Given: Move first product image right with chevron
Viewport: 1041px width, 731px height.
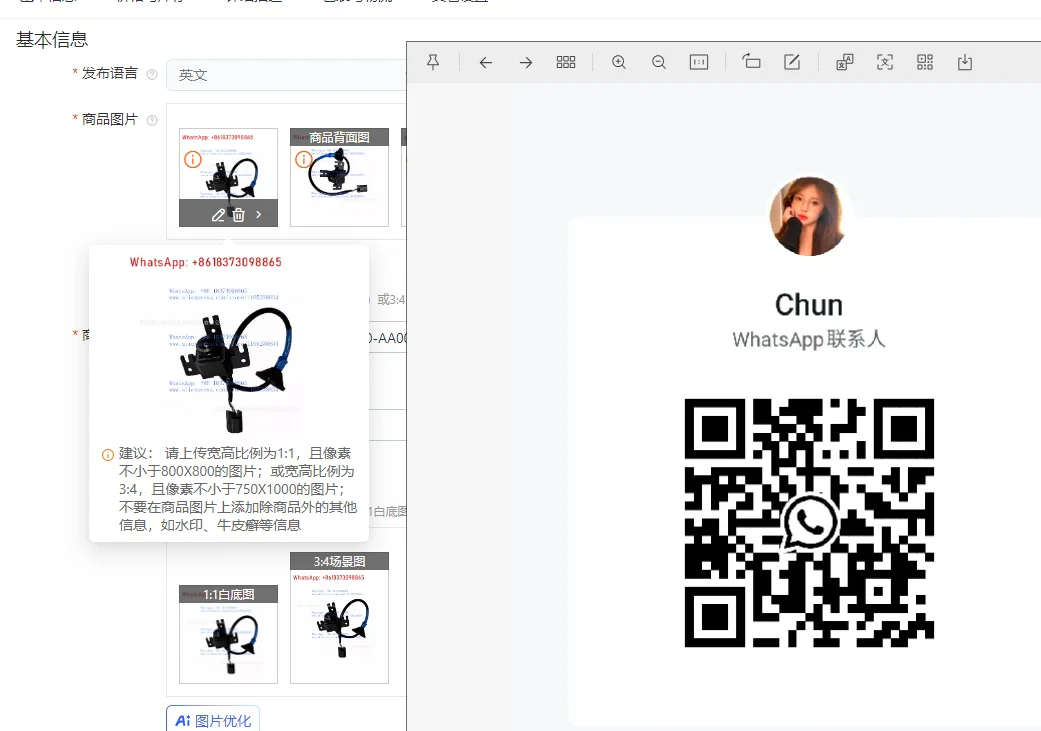Looking at the screenshot, I should coord(258,215).
